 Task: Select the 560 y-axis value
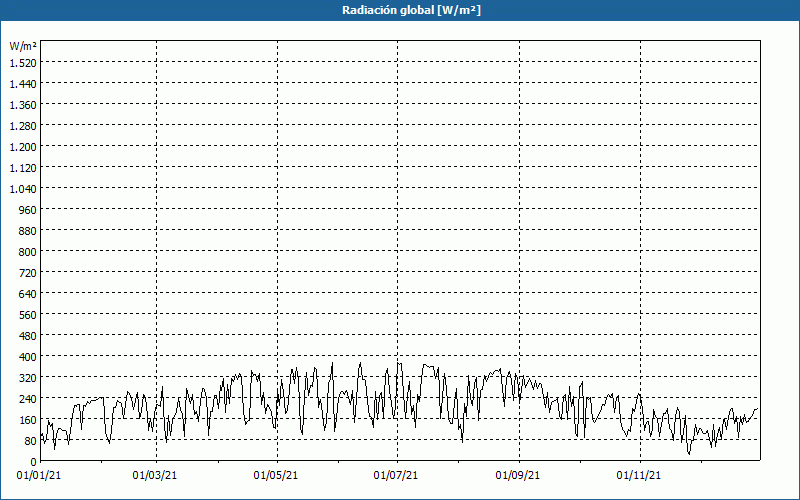pyautogui.click(x=27, y=315)
